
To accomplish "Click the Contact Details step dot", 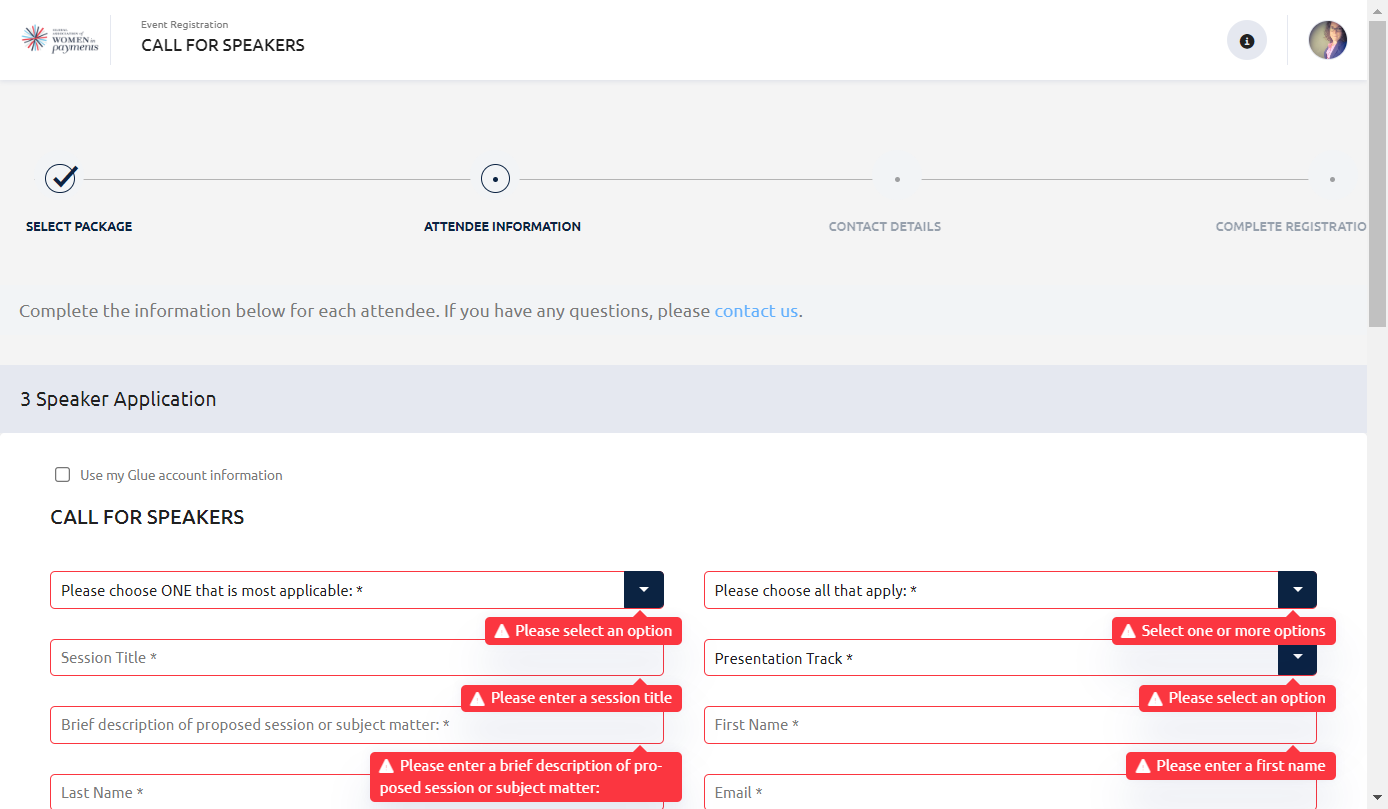I will [897, 179].
